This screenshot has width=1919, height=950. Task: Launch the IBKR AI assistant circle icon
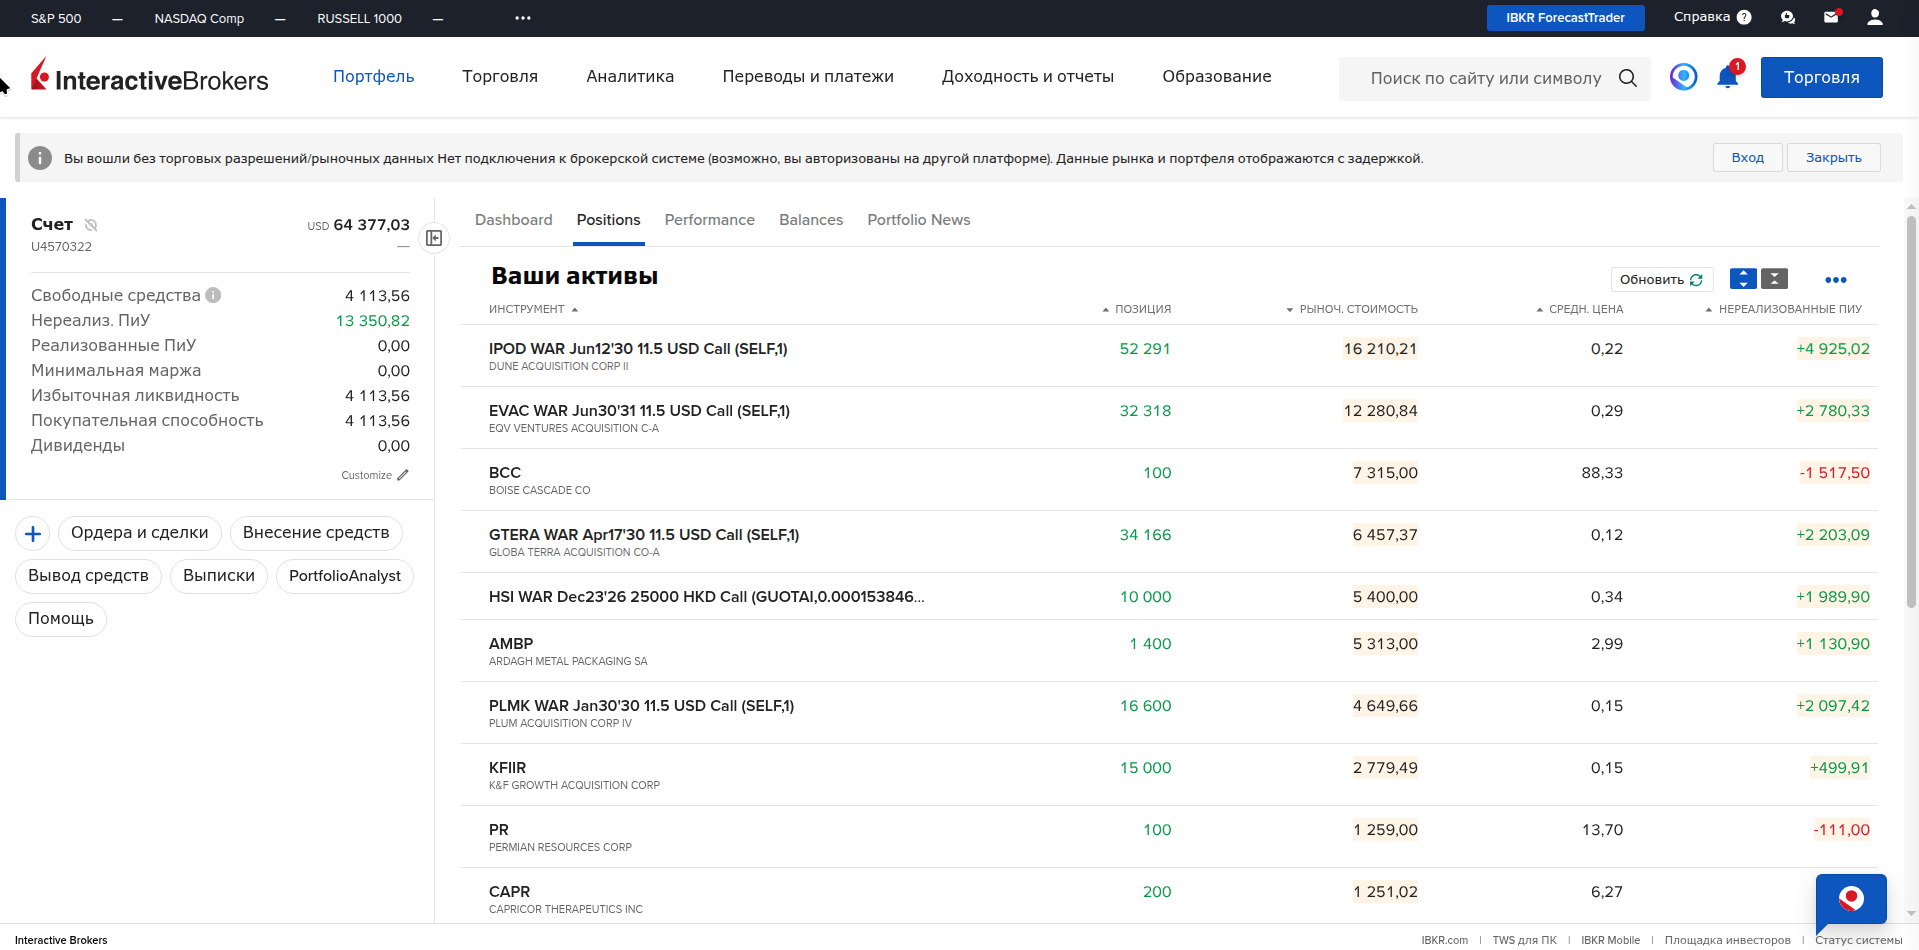[1683, 77]
